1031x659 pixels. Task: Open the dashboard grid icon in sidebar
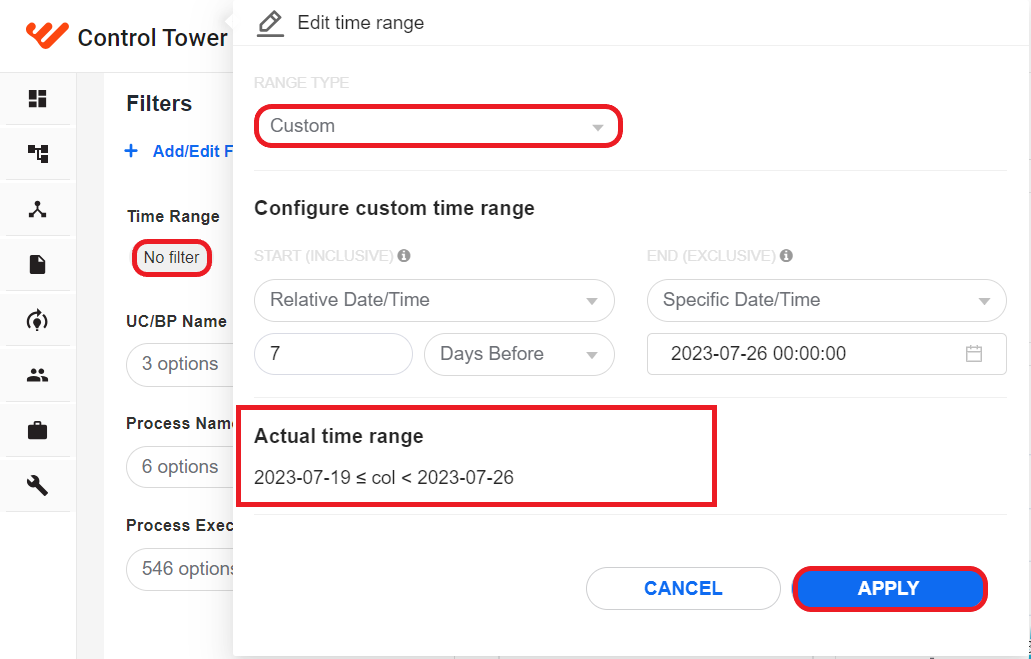pyautogui.click(x=37, y=99)
